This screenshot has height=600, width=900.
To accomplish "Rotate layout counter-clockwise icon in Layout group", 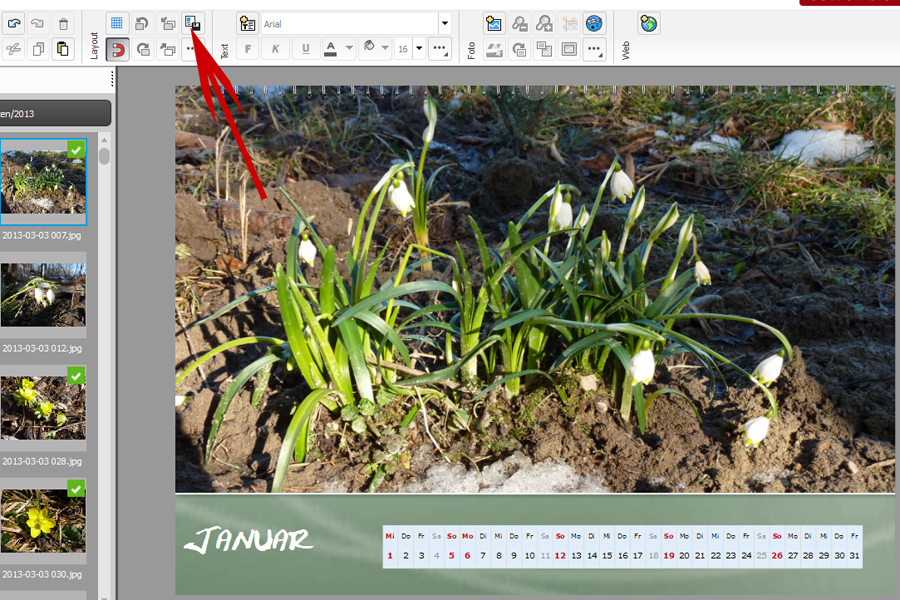I will 142,24.
